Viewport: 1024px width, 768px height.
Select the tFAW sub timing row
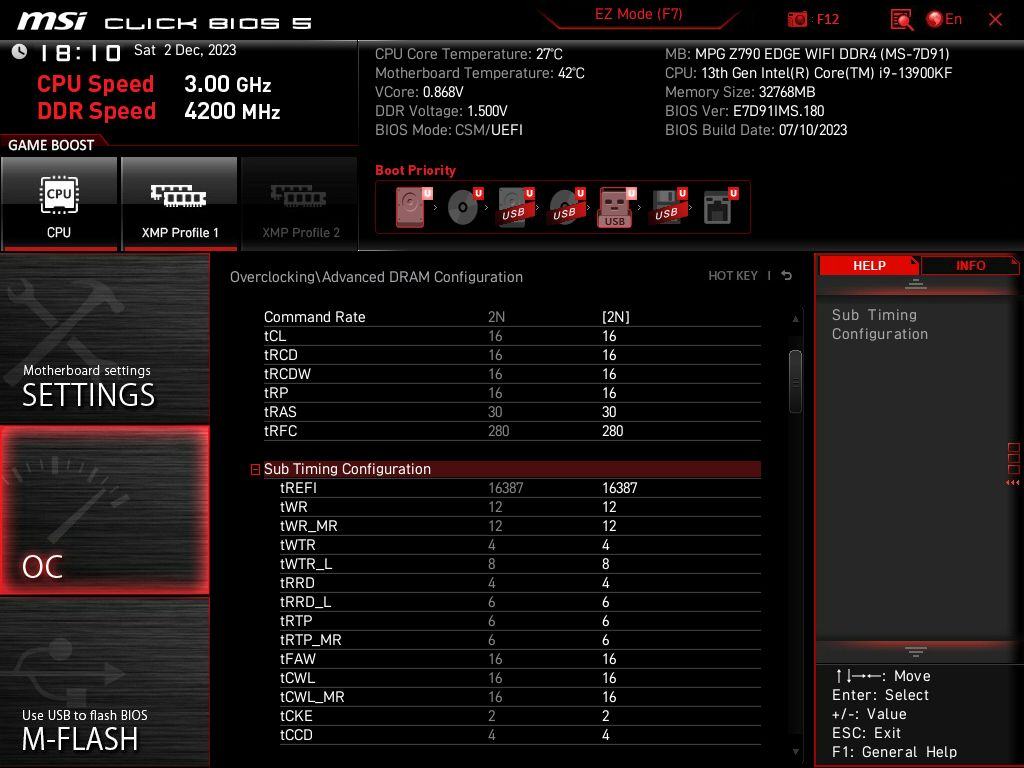(x=520, y=658)
